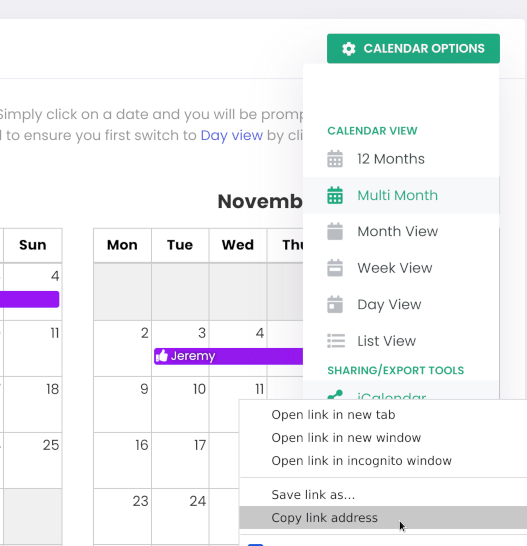
Task: Open the purple Jeremy event bar
Action: [x=228, y=356]
